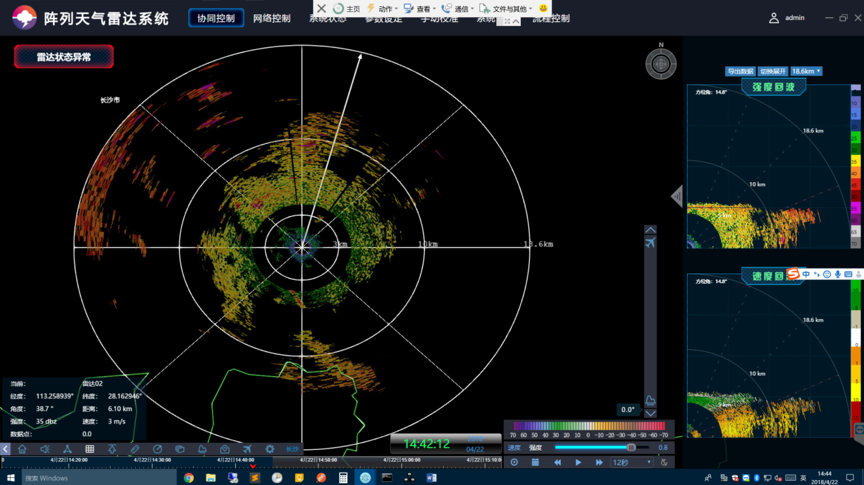The image size is (864, 485).
Task: Switch to the 流程控制 tab
Action: click(x=551, y=19)
